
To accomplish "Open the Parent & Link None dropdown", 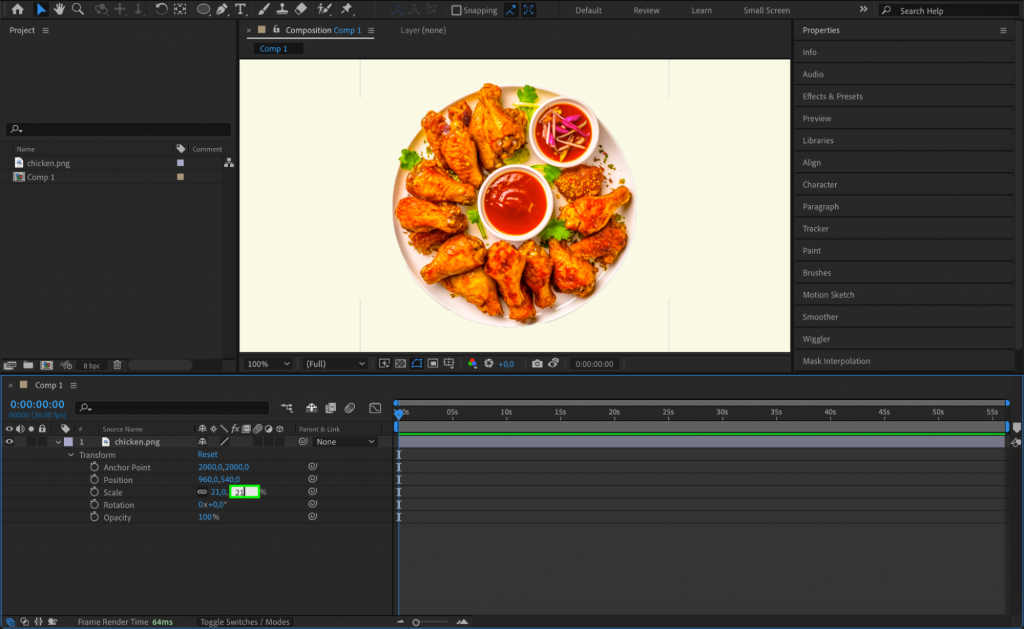I will 347,441.
